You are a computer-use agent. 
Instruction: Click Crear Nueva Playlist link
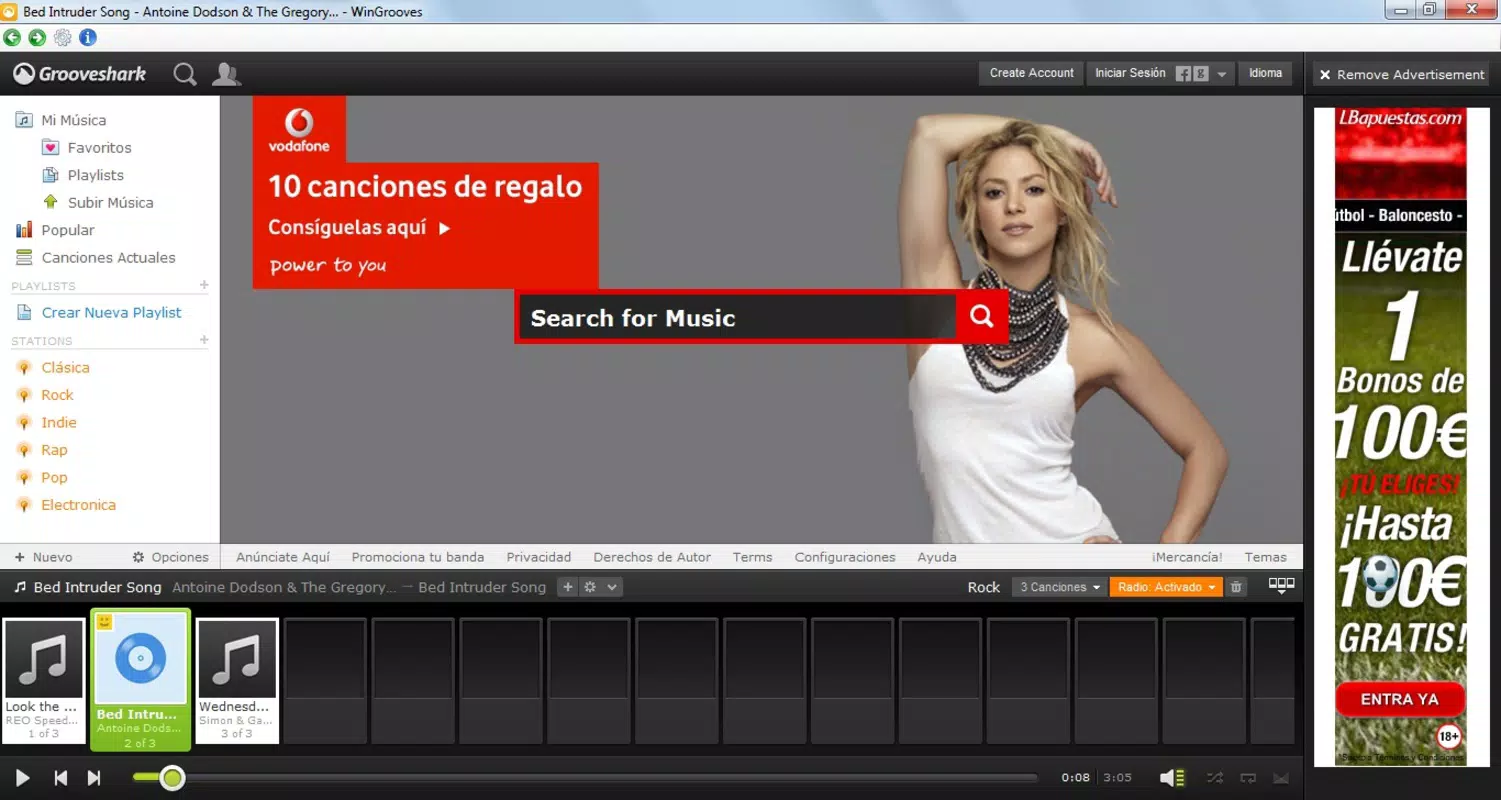(111, 312)
